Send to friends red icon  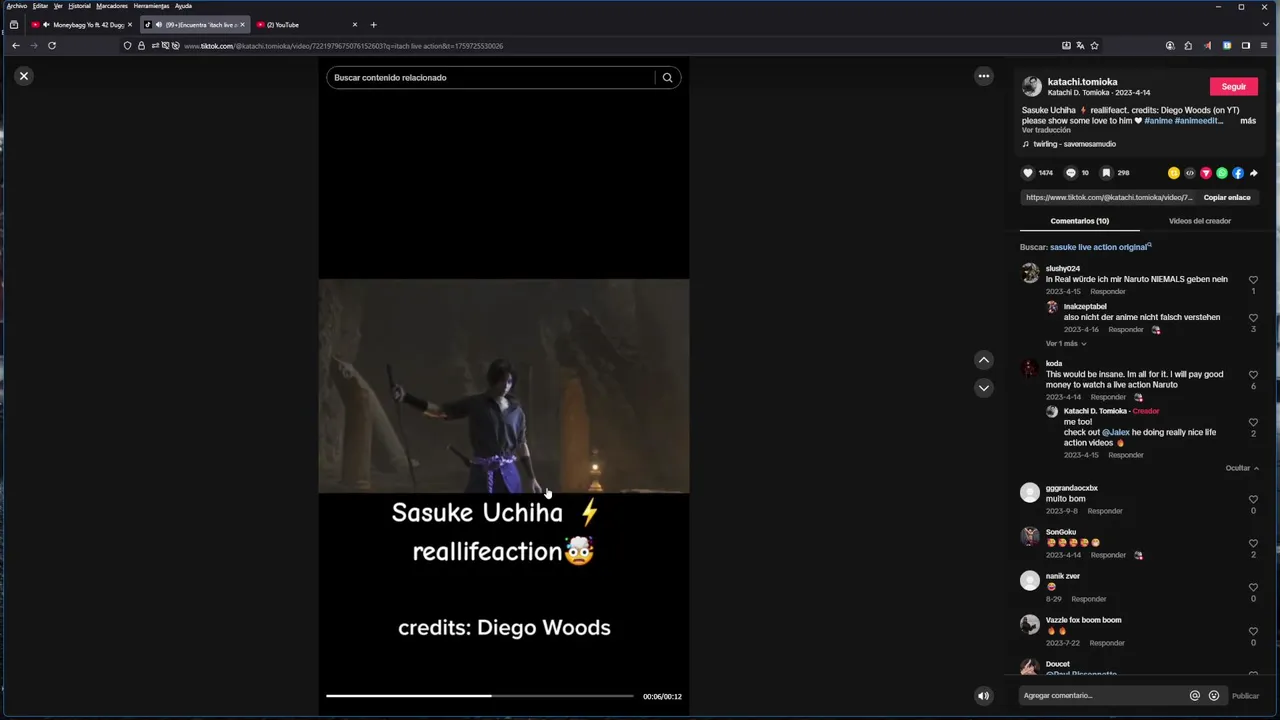click(x=1206, y=173)
